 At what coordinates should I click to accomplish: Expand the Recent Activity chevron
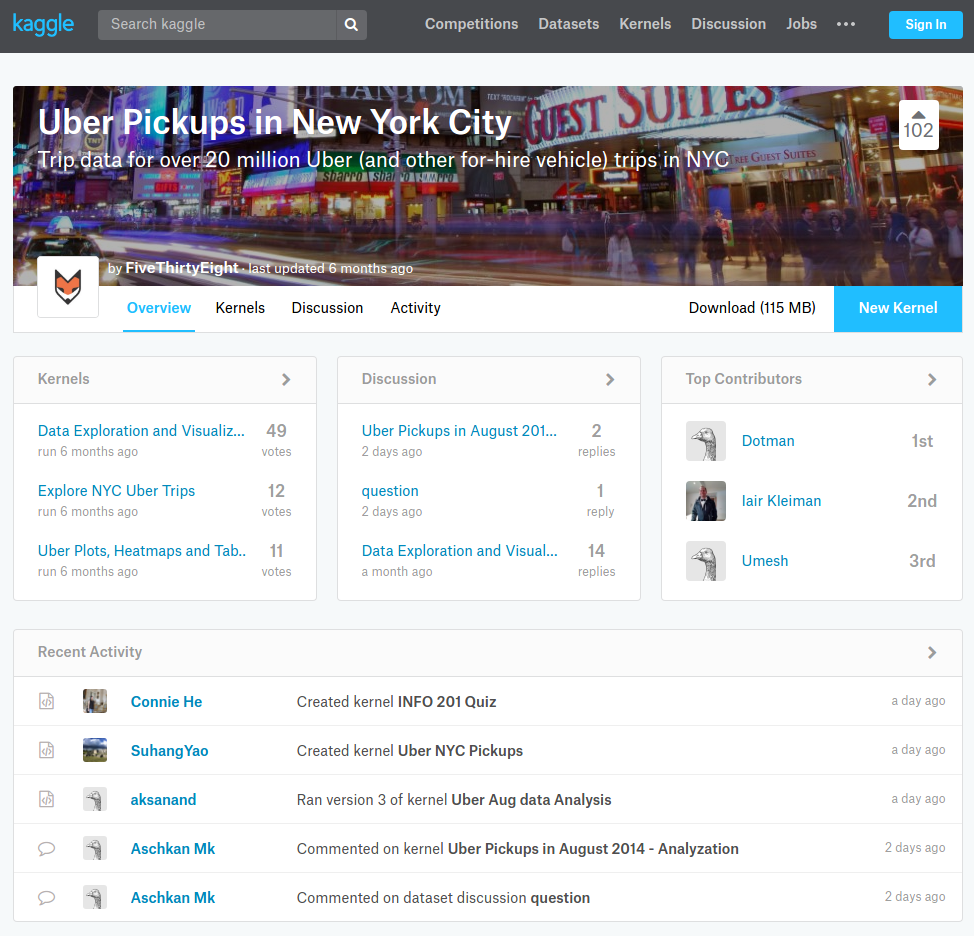coord(932,652)
